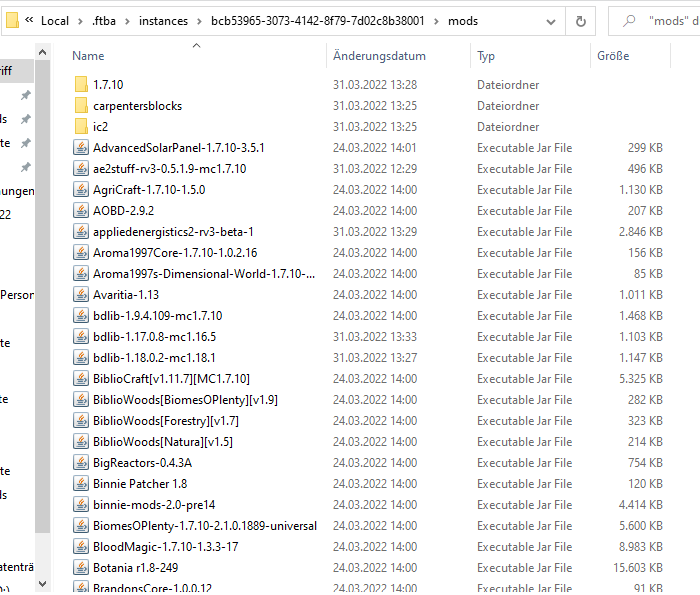Select the binnie-mods jar file icon
700x595 pixels.
tap(81, 504)
